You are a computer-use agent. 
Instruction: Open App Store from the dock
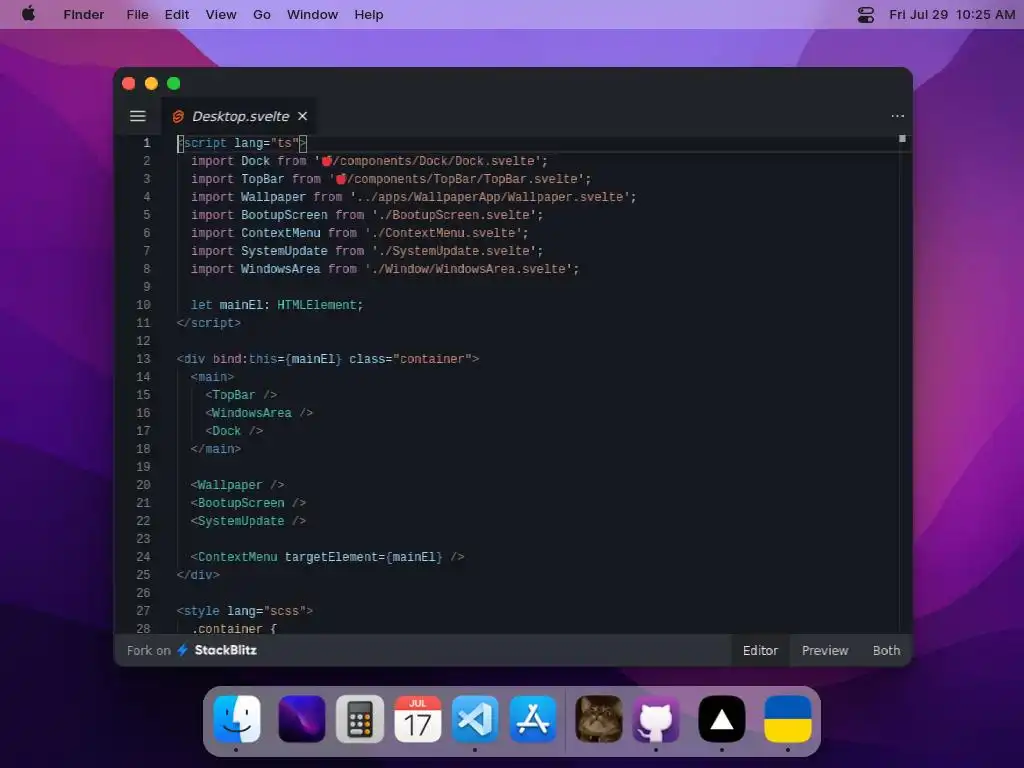point(533,719)
